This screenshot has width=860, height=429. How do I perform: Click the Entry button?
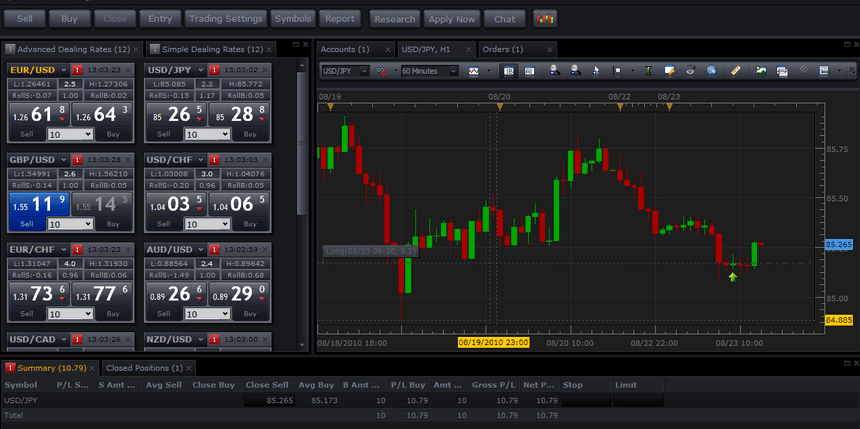point(160,19)
